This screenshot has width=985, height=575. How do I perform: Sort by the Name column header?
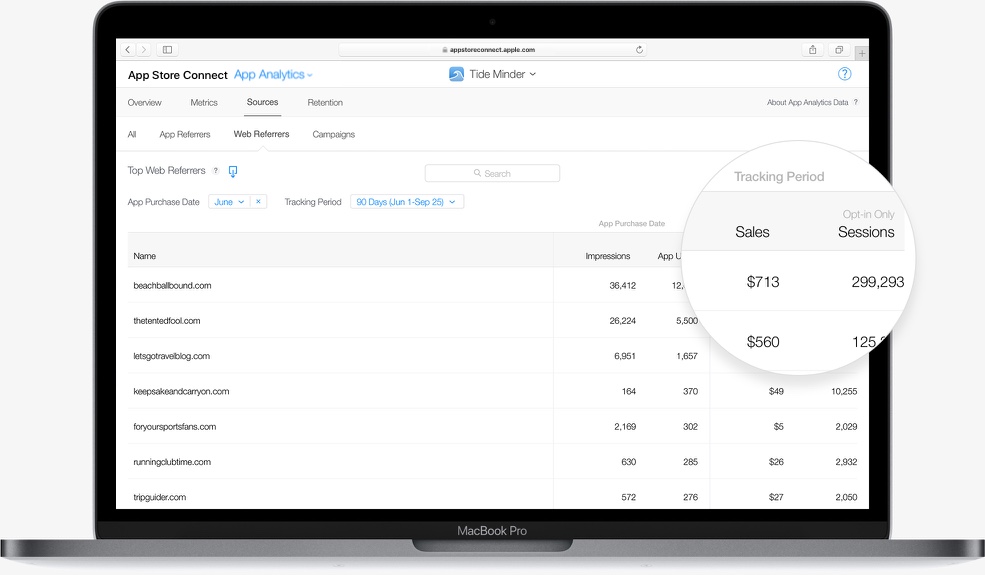click(x=144, y=256)
